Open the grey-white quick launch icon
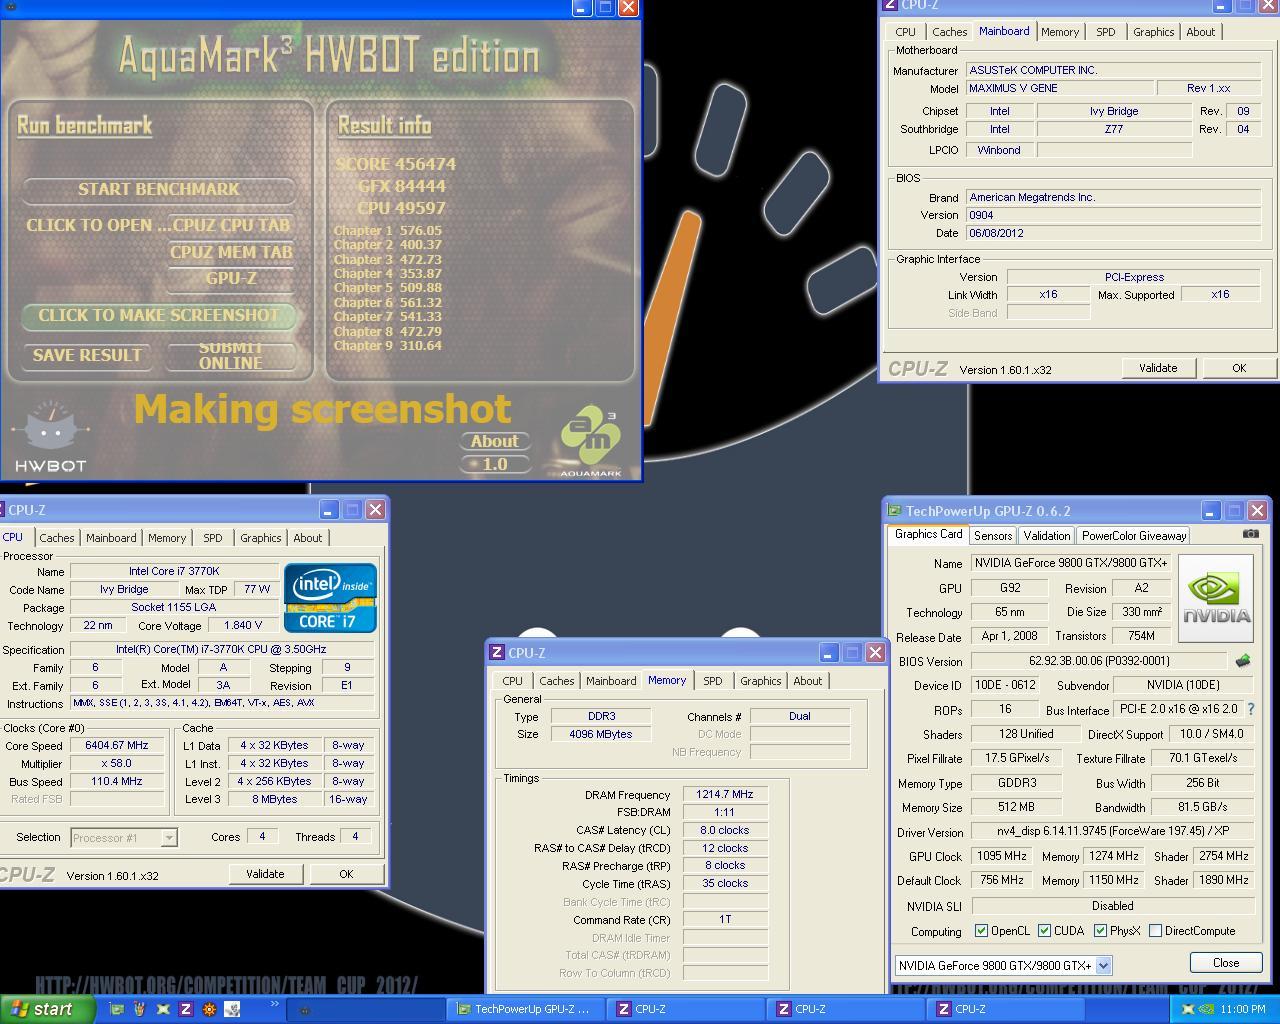Image resolution: width=1280 pixels, height=1024 pixels. [232, 1009]
